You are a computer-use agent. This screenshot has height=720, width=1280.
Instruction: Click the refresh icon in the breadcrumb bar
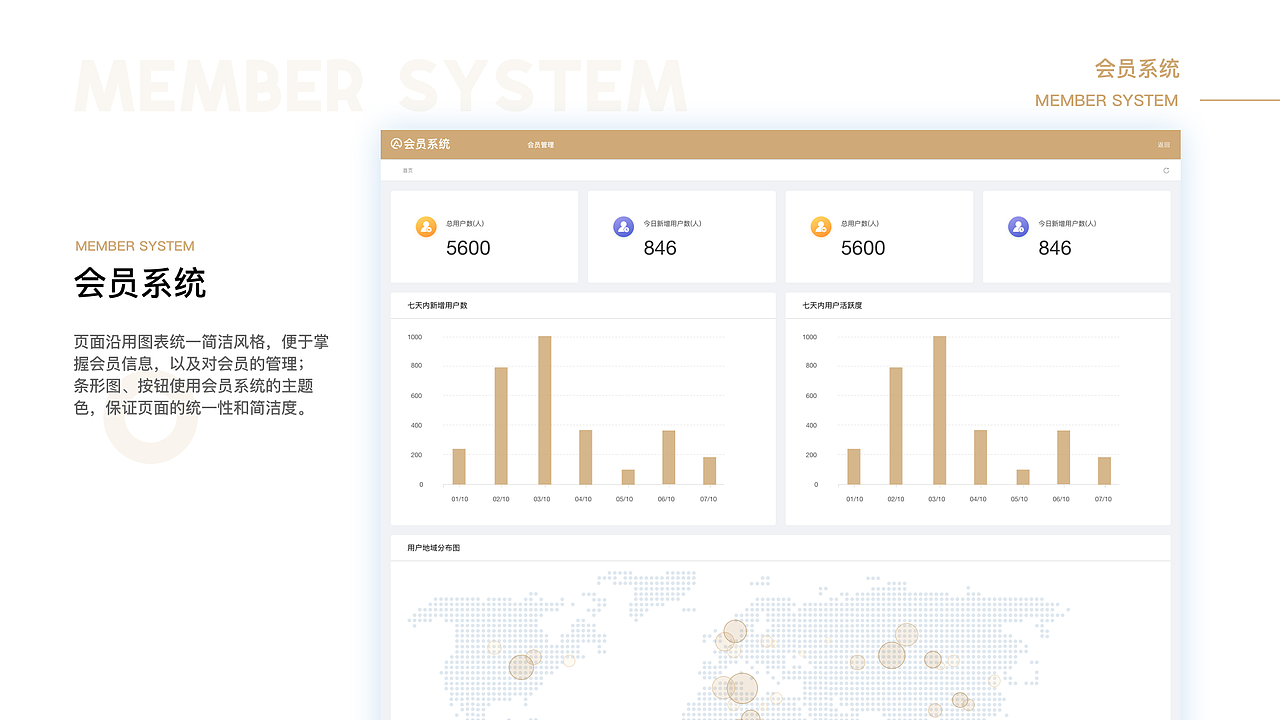tap(1166, 171)
